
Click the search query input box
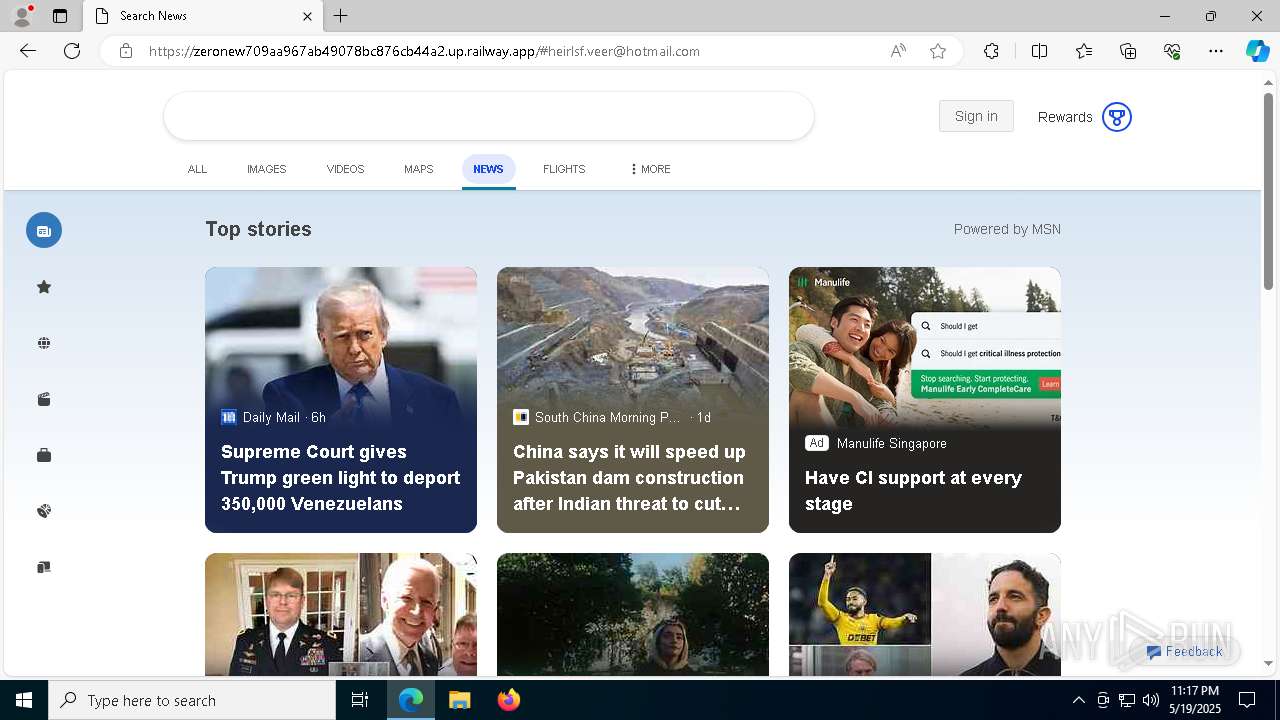[489, 116]
